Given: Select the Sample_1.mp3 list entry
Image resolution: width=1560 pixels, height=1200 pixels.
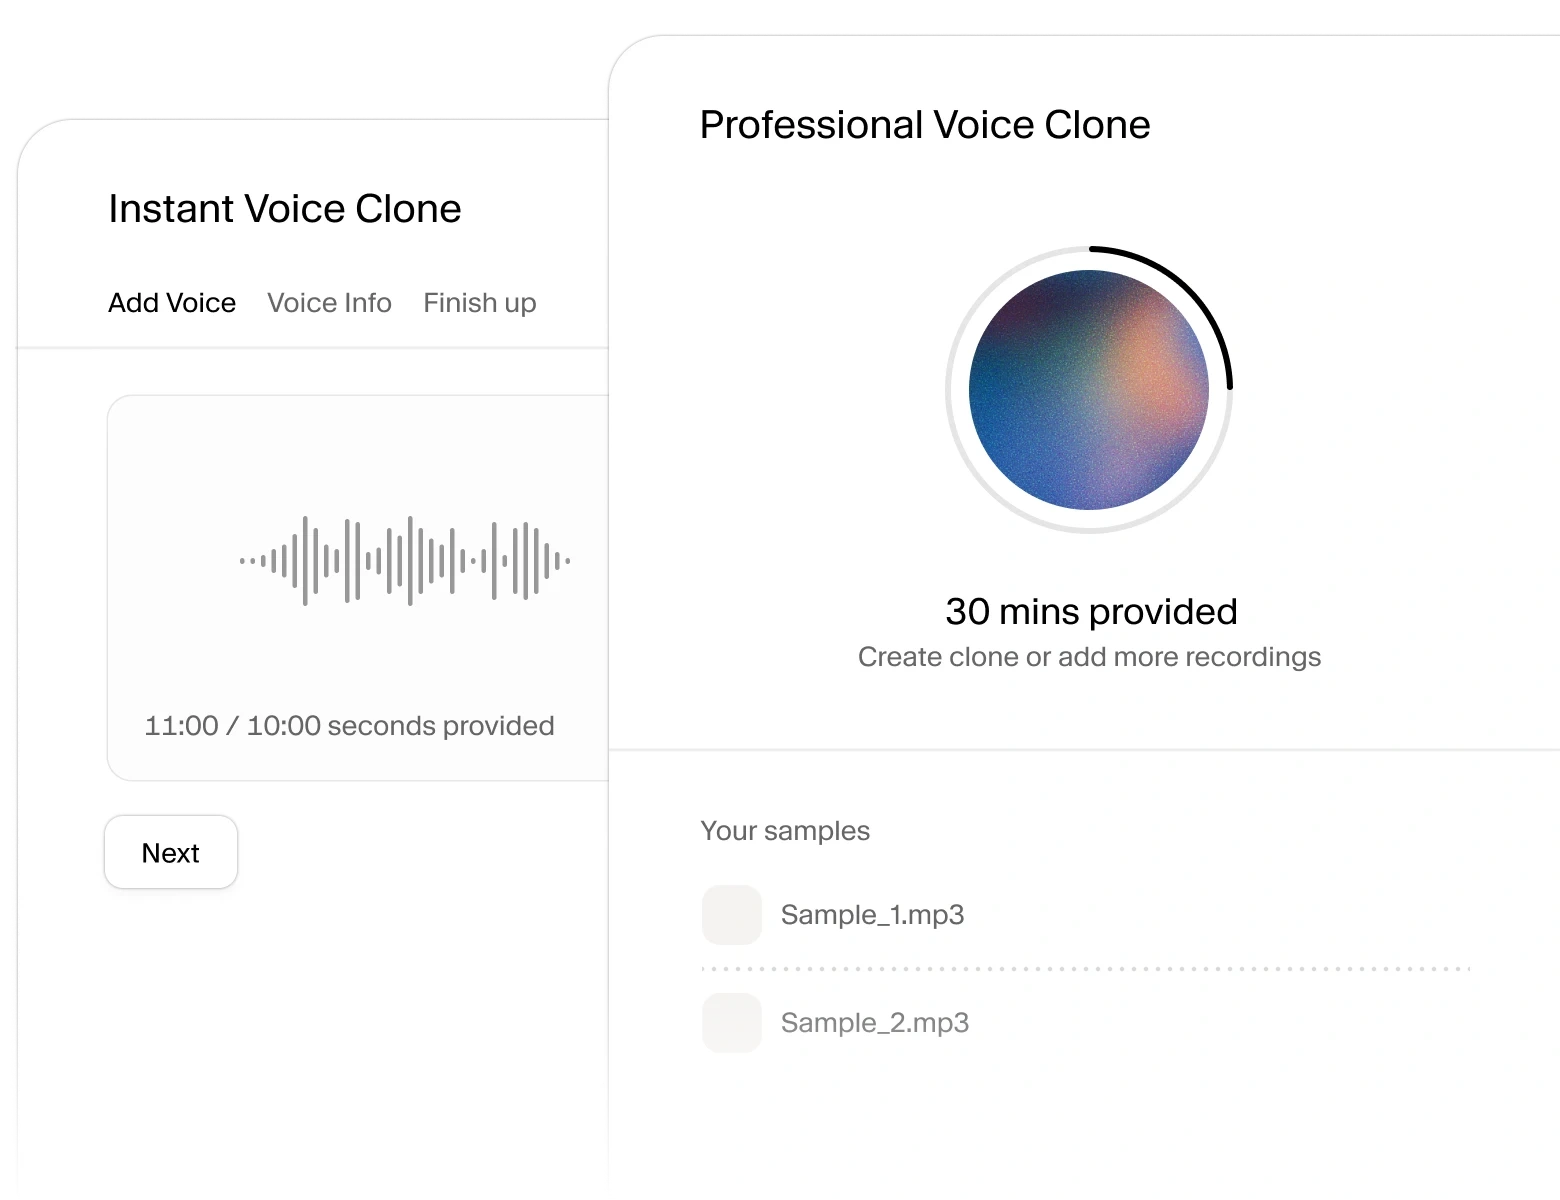Looking at the screenshot, I should tap(873, 915).
